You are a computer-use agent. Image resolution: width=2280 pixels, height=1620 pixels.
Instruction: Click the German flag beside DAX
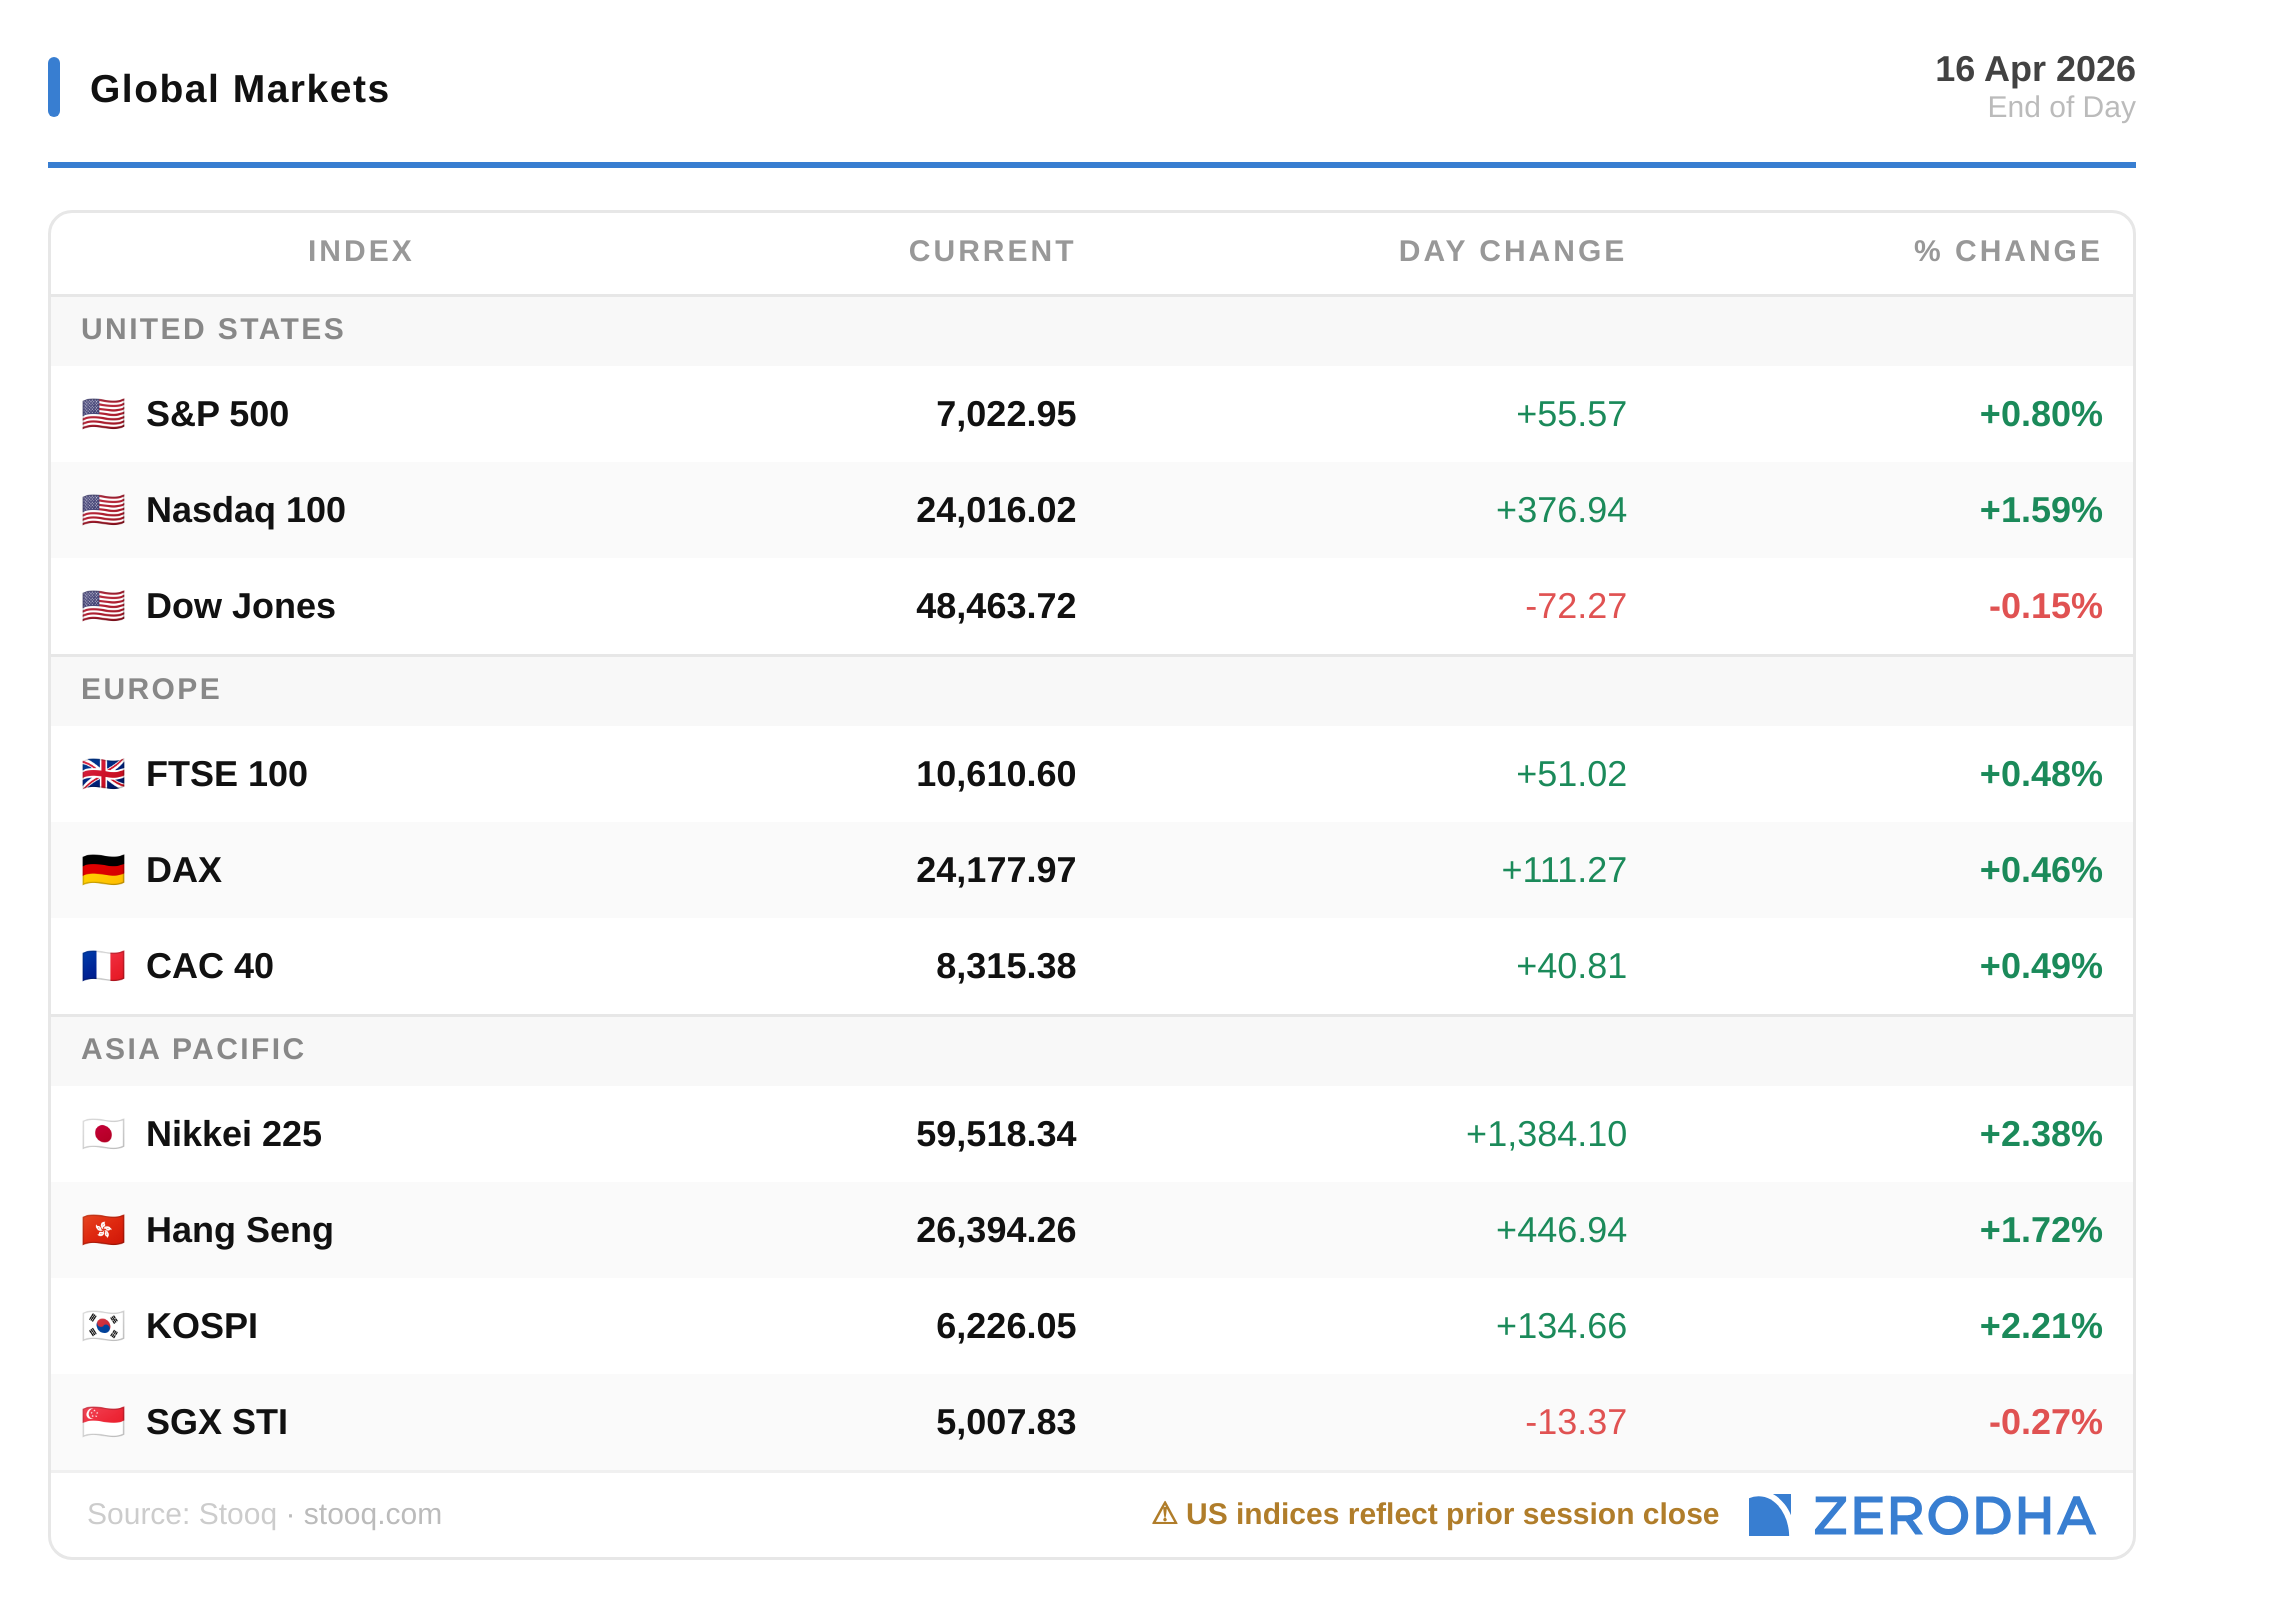(103, 870)
